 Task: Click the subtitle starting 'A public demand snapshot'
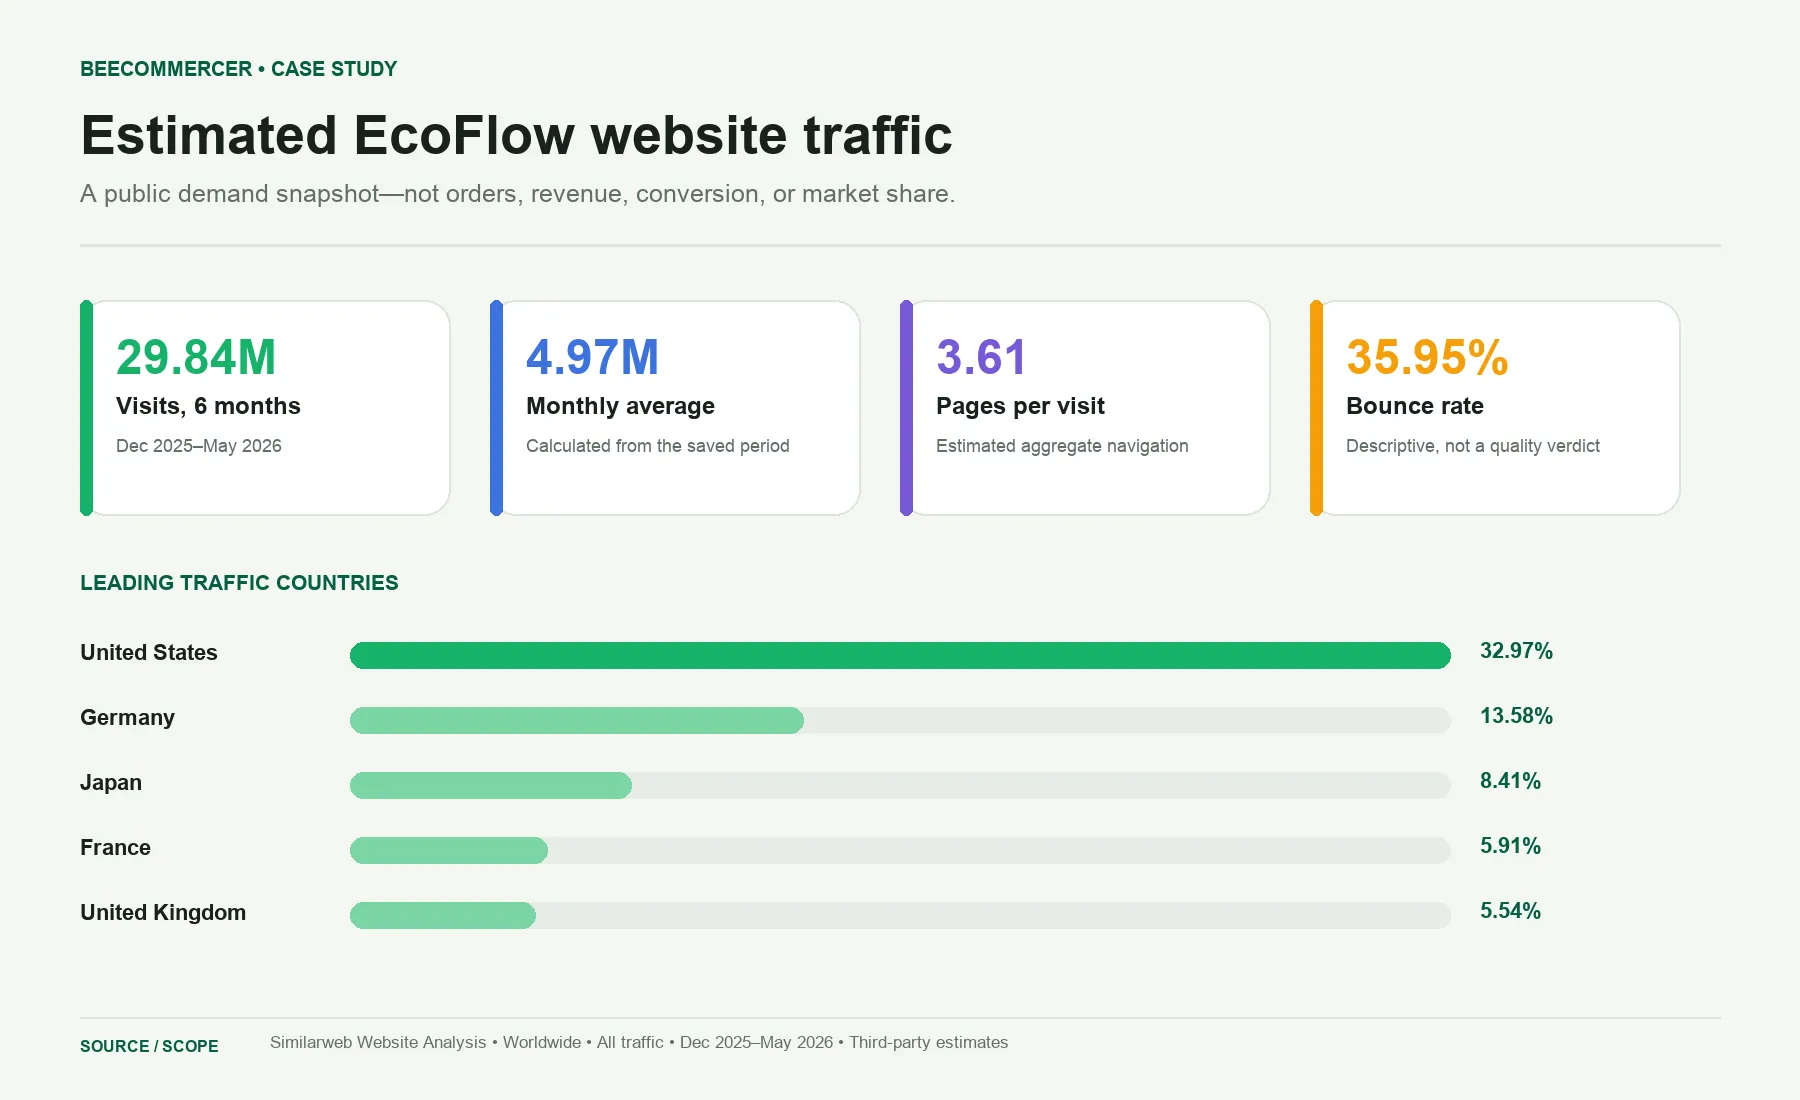click(x=517, y=193)
